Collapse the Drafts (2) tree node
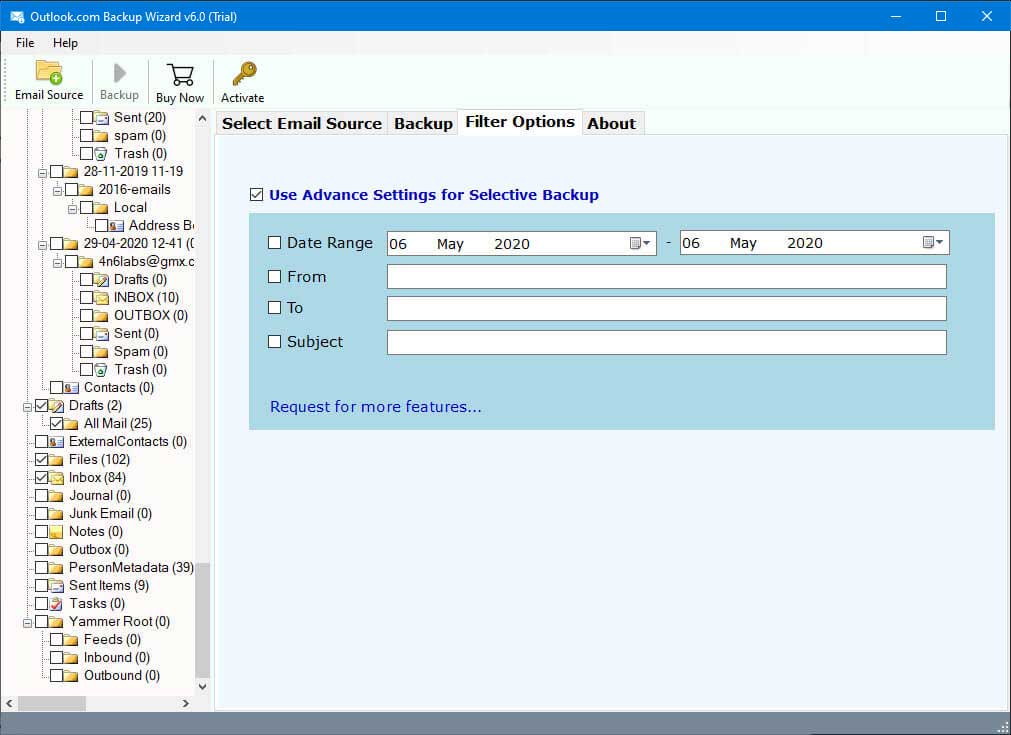 [x=27, y=407]
